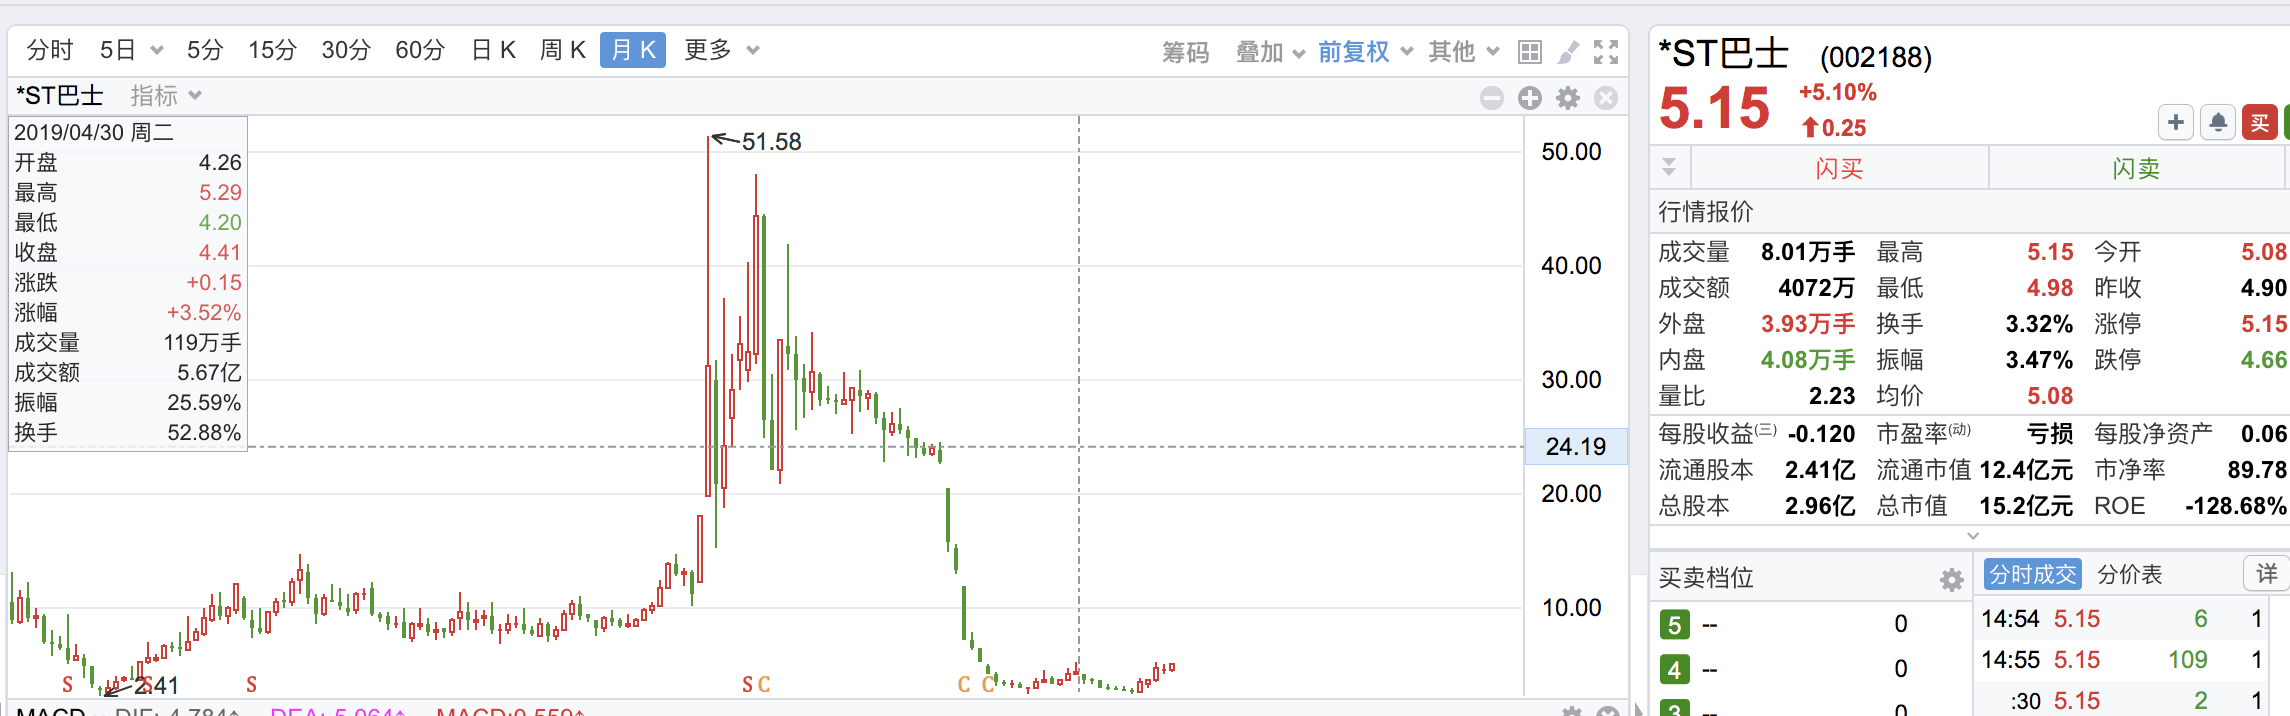Viewport: 2290px width, 716px height.
Task: Click the 跌停 4.66 limit-down value
Action: pos(2263,360)
